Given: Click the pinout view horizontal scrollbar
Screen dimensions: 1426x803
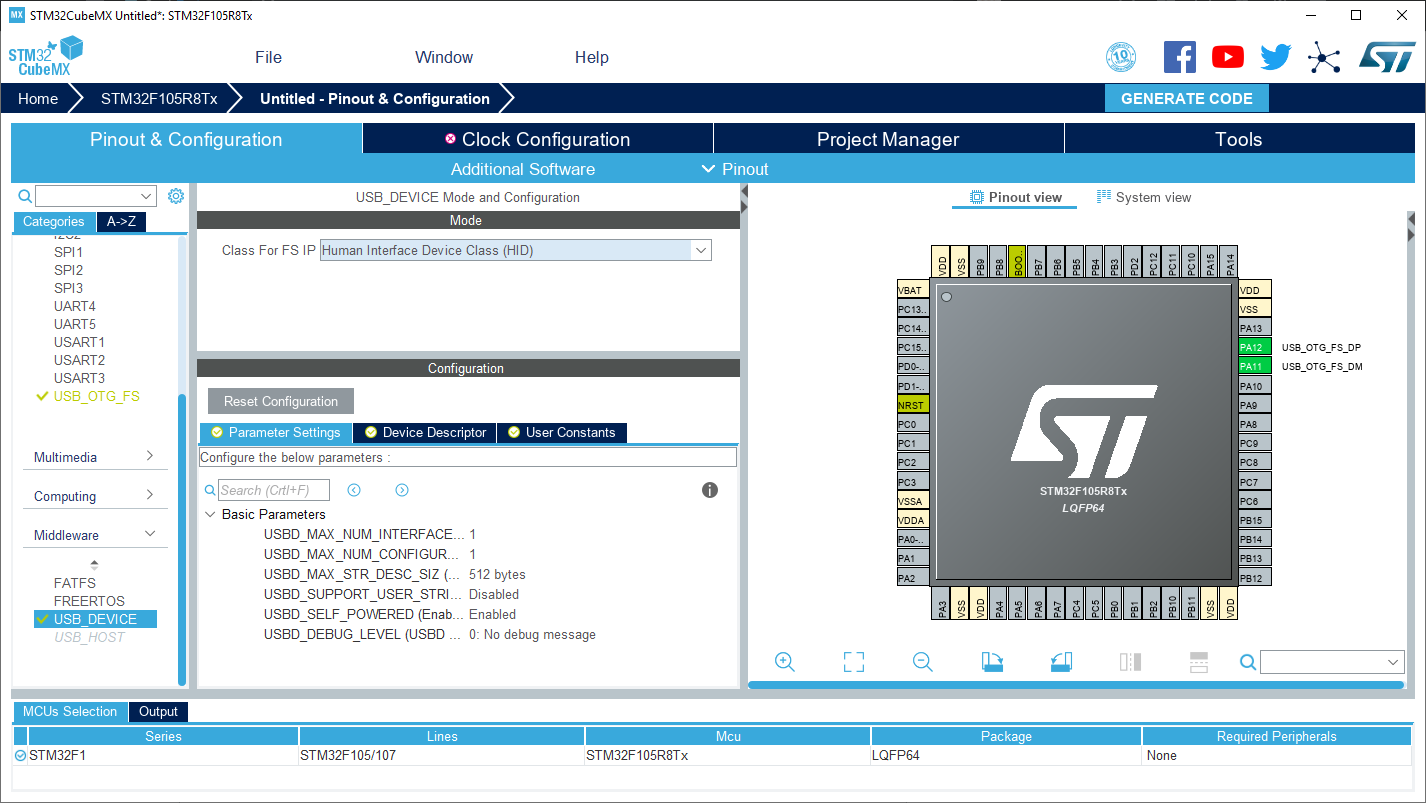Looking at the screenshot, I should (1074, 685).
